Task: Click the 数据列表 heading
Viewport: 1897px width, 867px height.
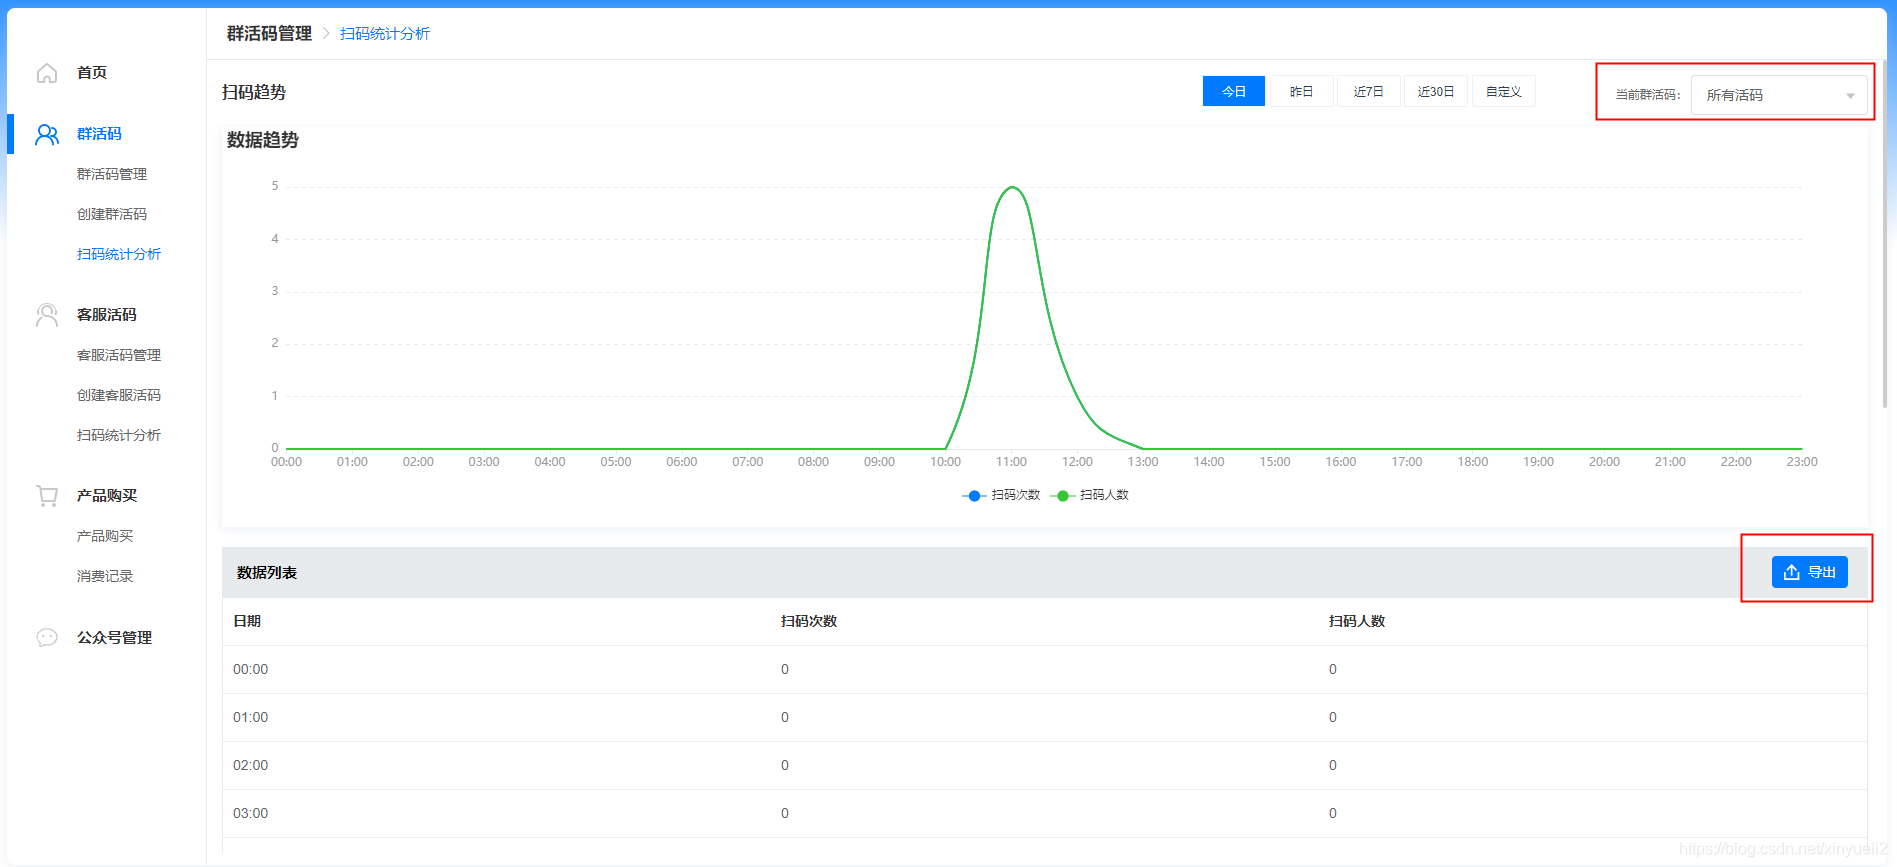Action: point(267,573)
